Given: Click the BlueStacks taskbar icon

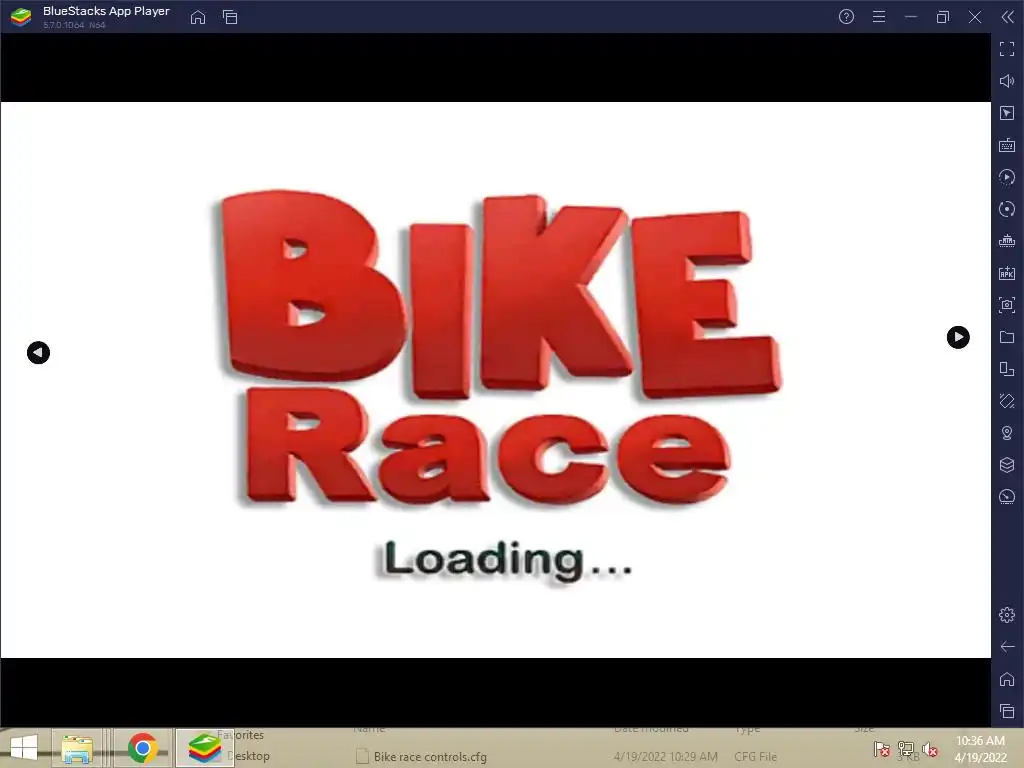Looking at the screenshot, I should coord(204,748).
